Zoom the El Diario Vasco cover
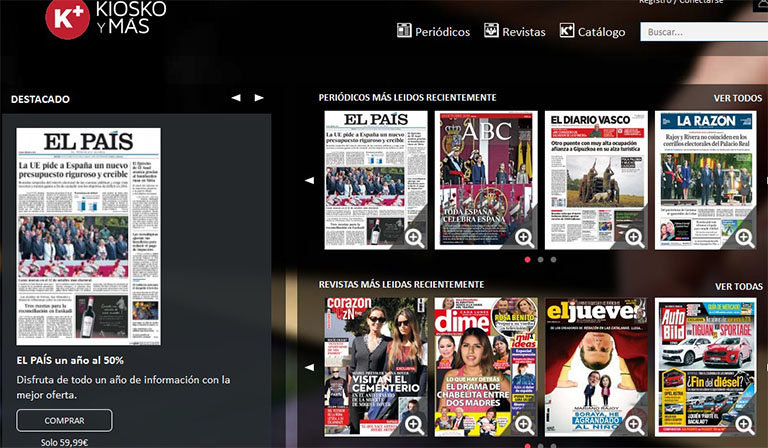The width and height of the screenshot is (768, 448). 634,237
